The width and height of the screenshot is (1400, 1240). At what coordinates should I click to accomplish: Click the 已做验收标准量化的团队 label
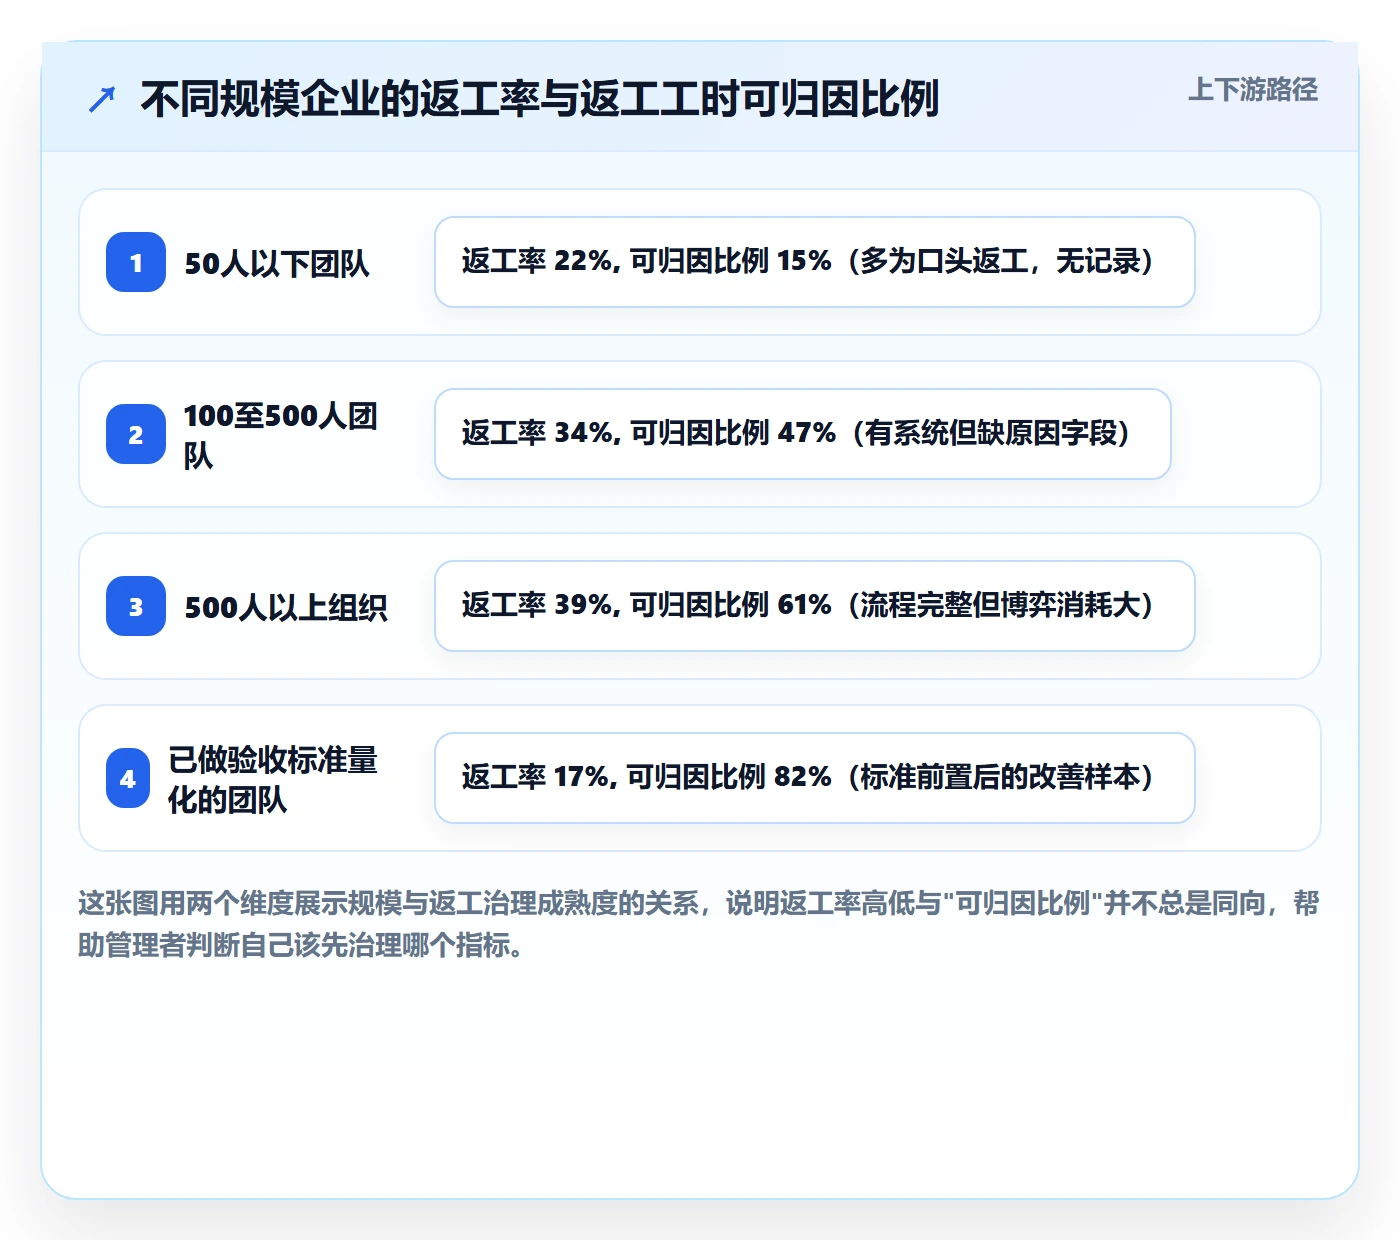coord(273,779)
